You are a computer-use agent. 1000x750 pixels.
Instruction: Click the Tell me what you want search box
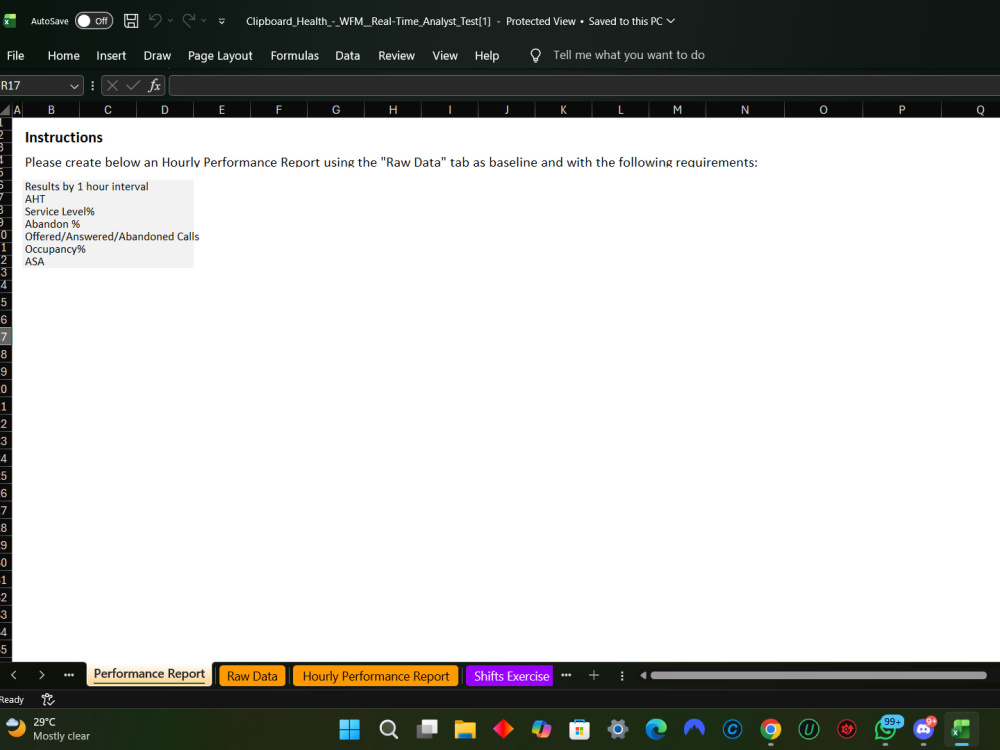pos(629,55)
